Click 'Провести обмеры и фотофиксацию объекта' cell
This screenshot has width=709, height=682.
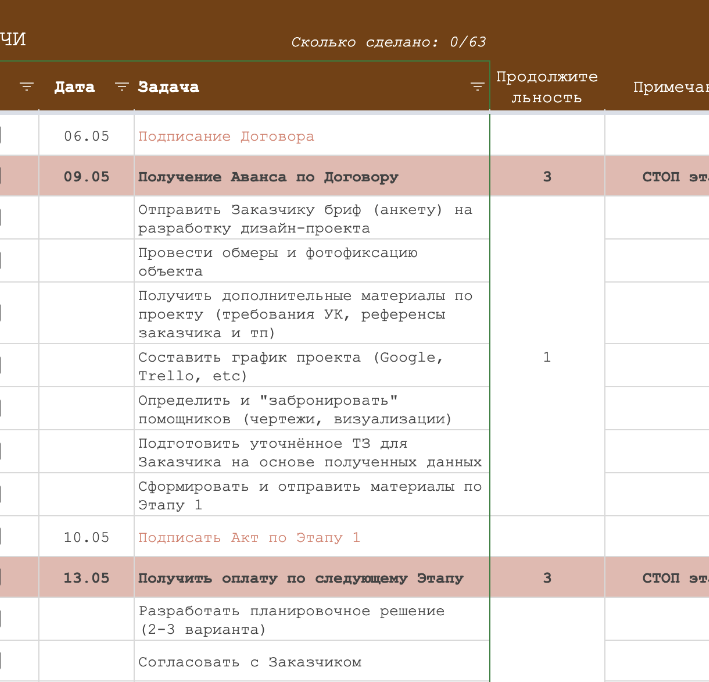tap(277, 262)
